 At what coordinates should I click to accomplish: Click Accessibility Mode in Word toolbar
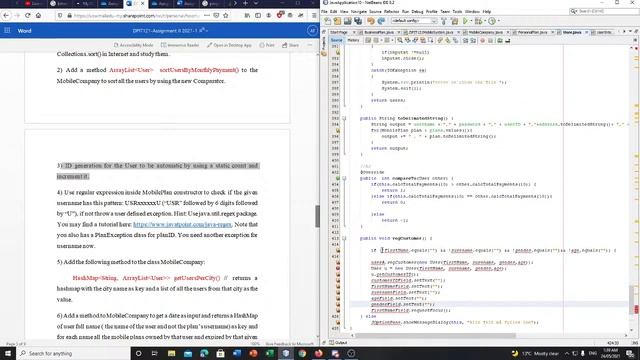(133, 45)
